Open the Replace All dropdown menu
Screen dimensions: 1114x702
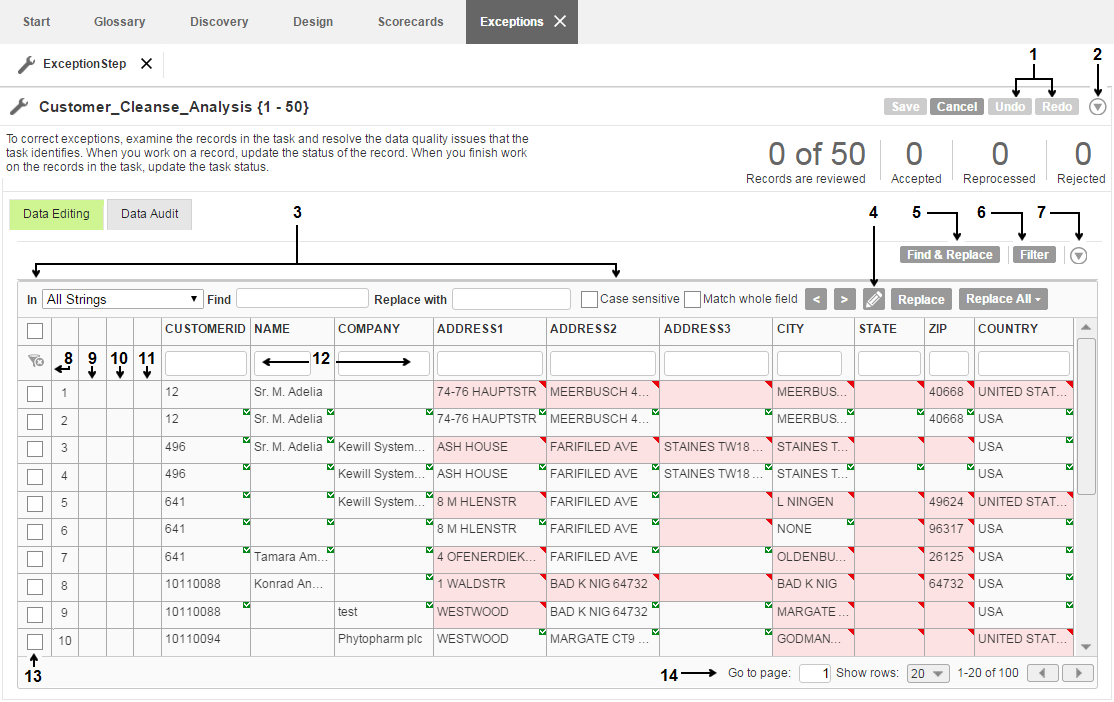tap(1002, 299)
